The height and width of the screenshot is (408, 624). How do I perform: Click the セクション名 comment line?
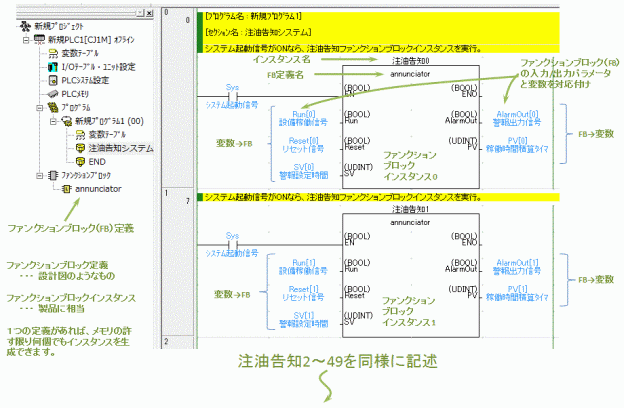(x=258, y=33)
